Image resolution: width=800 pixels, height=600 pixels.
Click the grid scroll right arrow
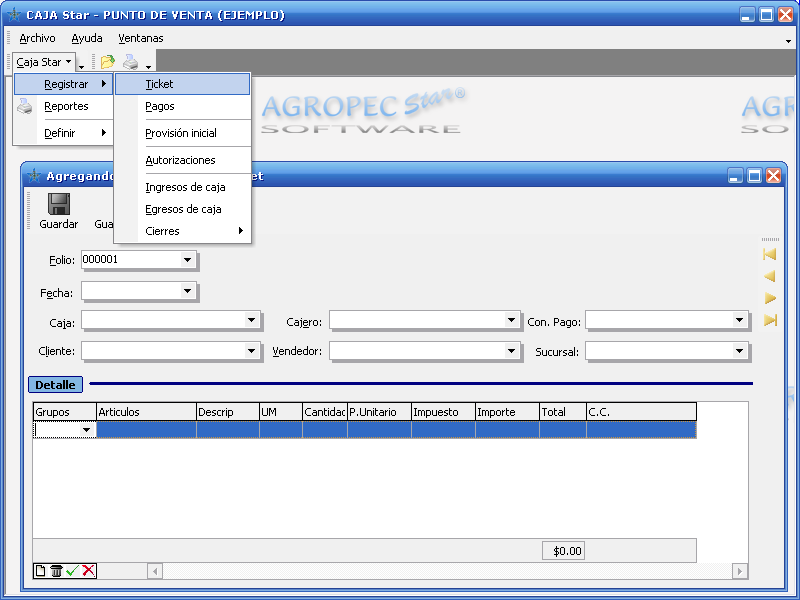coord(740,570)
